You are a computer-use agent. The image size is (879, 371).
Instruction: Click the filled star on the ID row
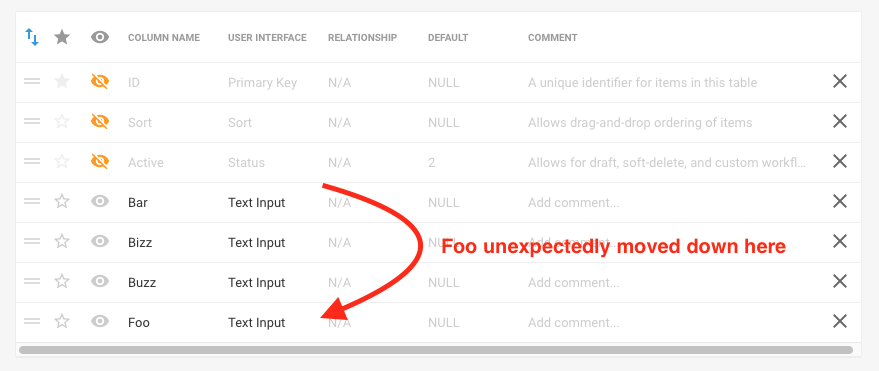click(62, 82)
